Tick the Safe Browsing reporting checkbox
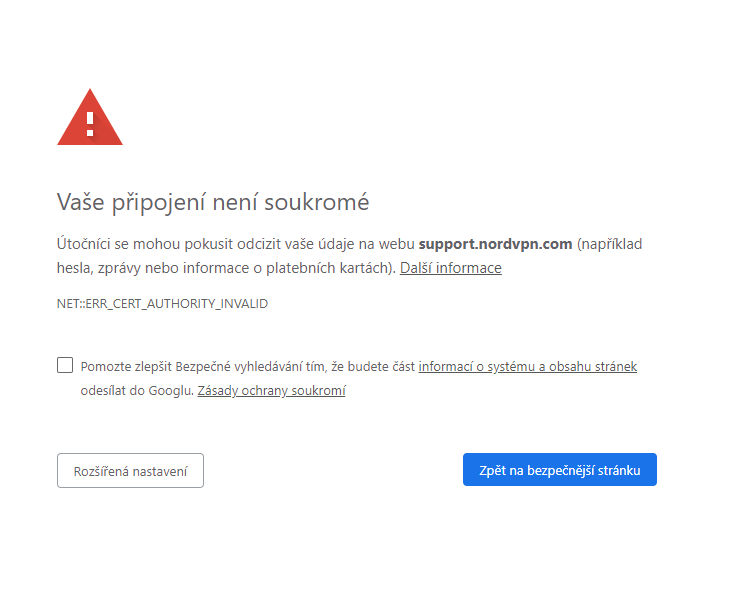Screen dimensions: 735x595 (x=65, y=365)
